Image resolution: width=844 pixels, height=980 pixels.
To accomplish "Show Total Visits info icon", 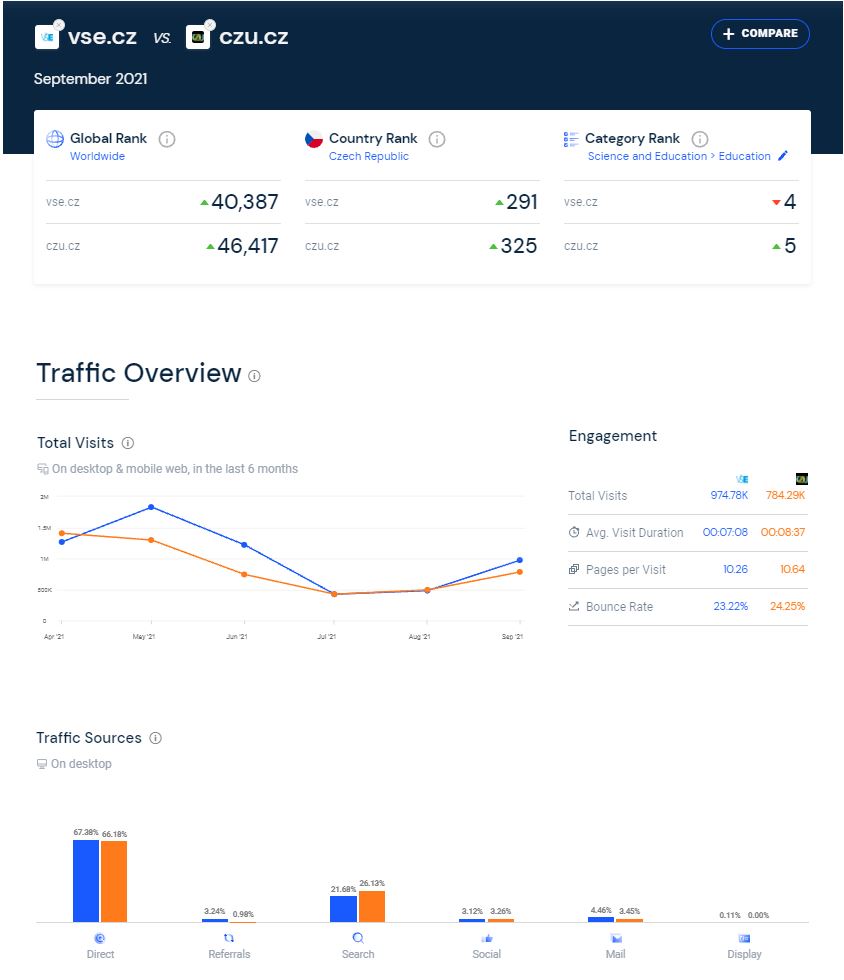I will (128, 443).
